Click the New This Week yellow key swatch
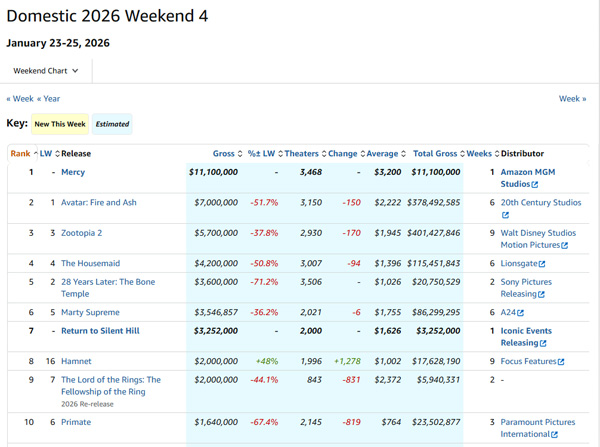 point(60,124)
